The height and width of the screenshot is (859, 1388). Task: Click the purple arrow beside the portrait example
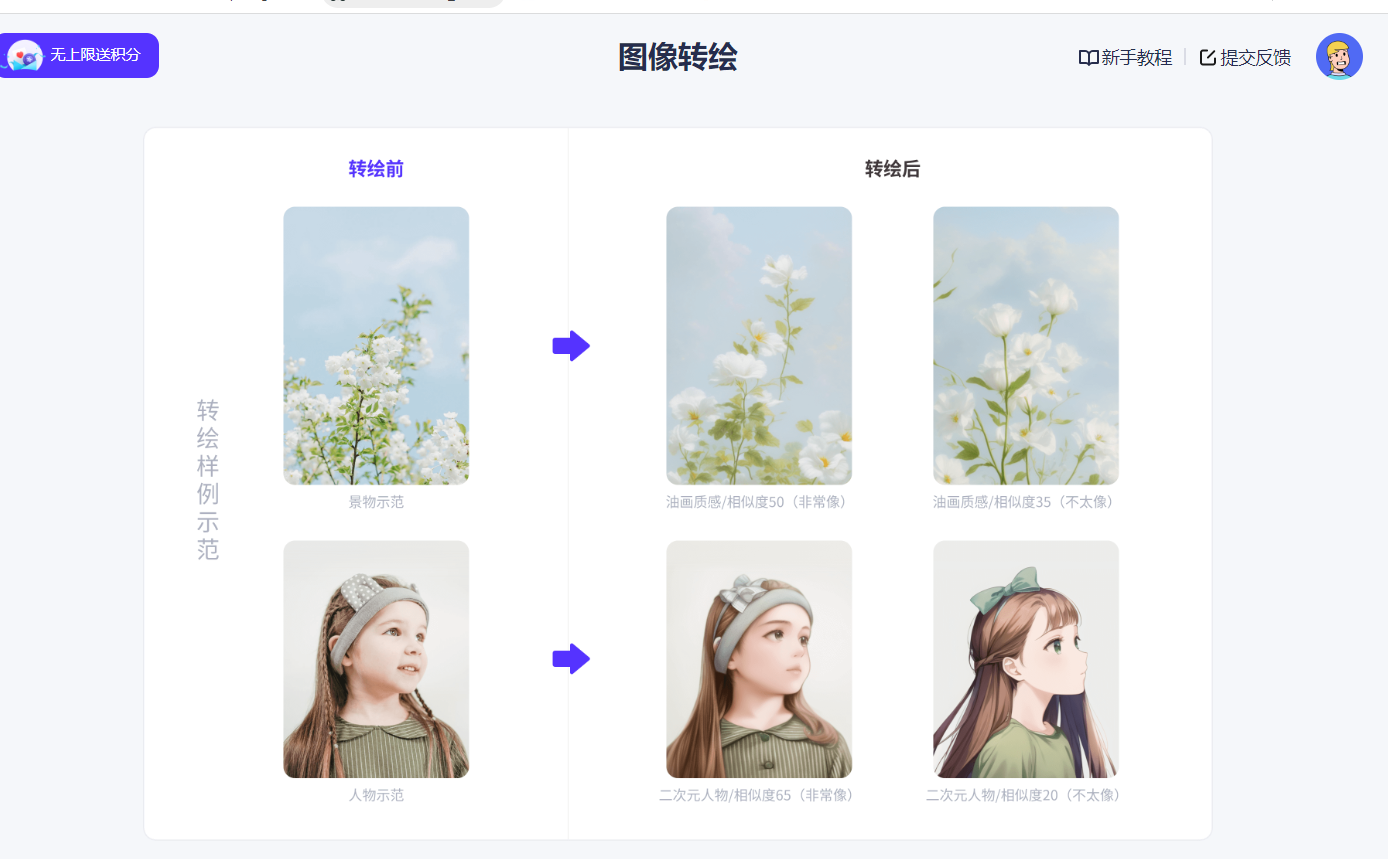click(571, 659)
